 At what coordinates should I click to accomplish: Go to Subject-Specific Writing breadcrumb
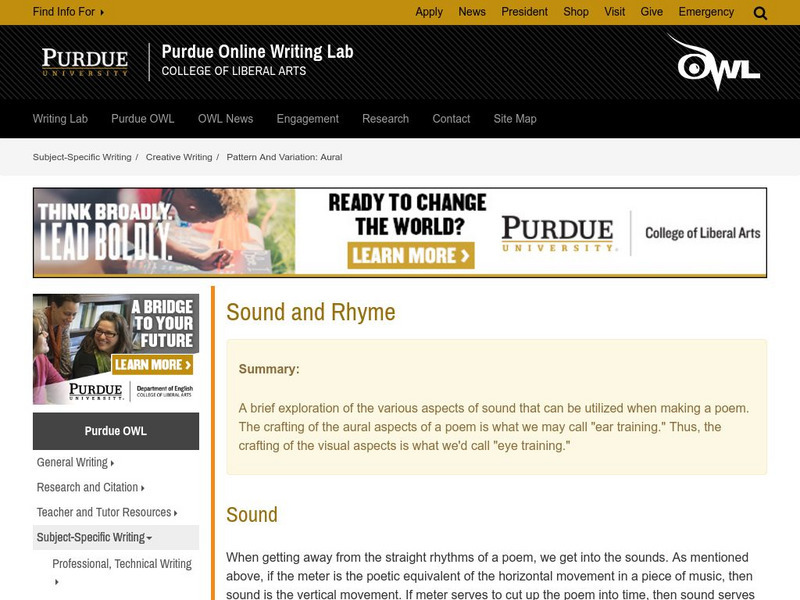[82, 157]
